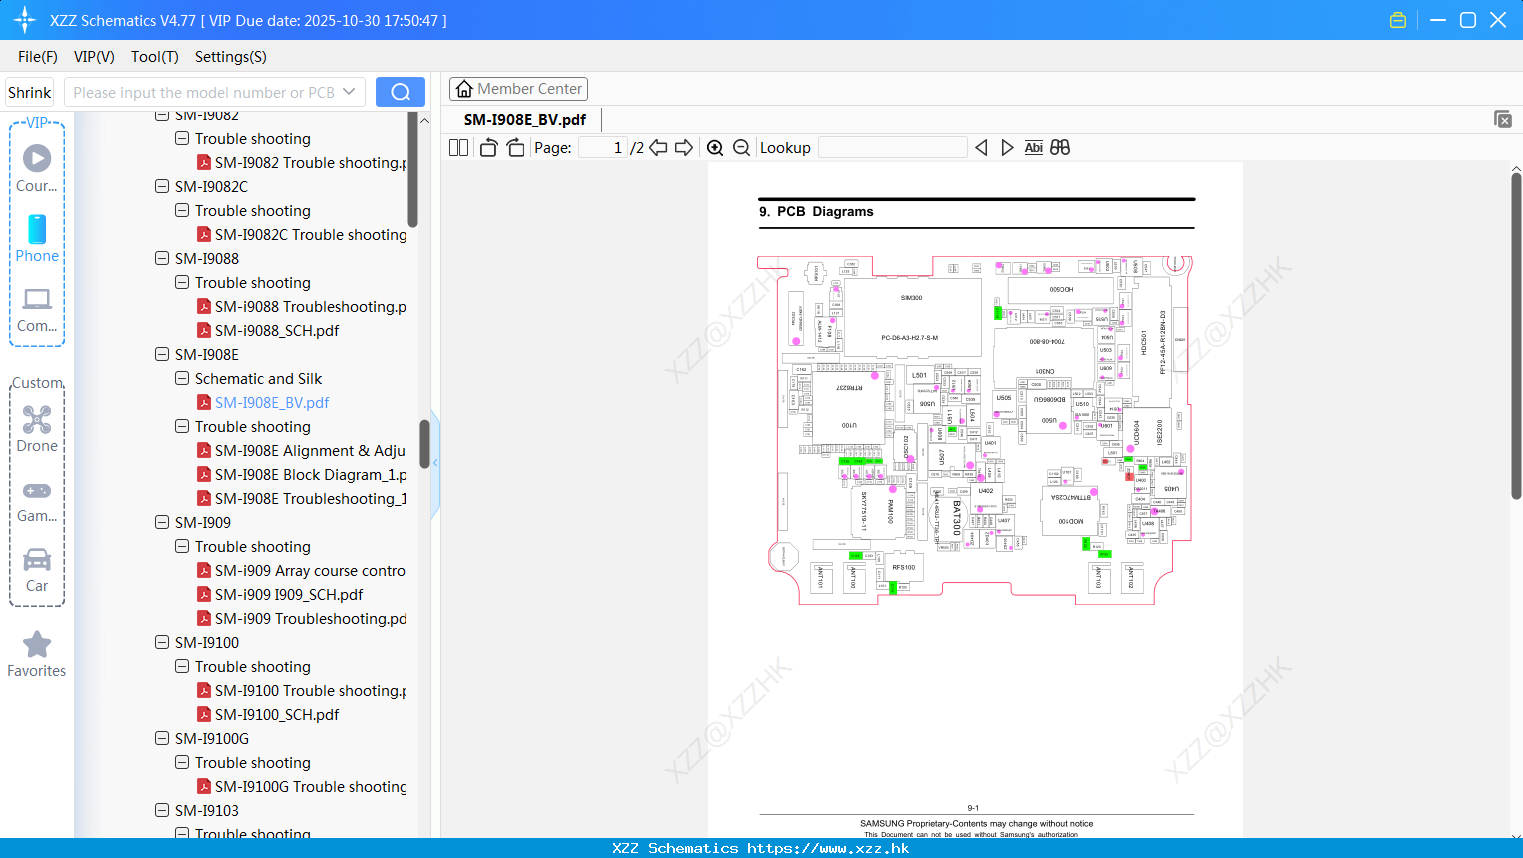Image resolution: width=1523 pixels, height=858 pixels.
Task: Zoom in on the PCB diagram
Action: (715, 147)
